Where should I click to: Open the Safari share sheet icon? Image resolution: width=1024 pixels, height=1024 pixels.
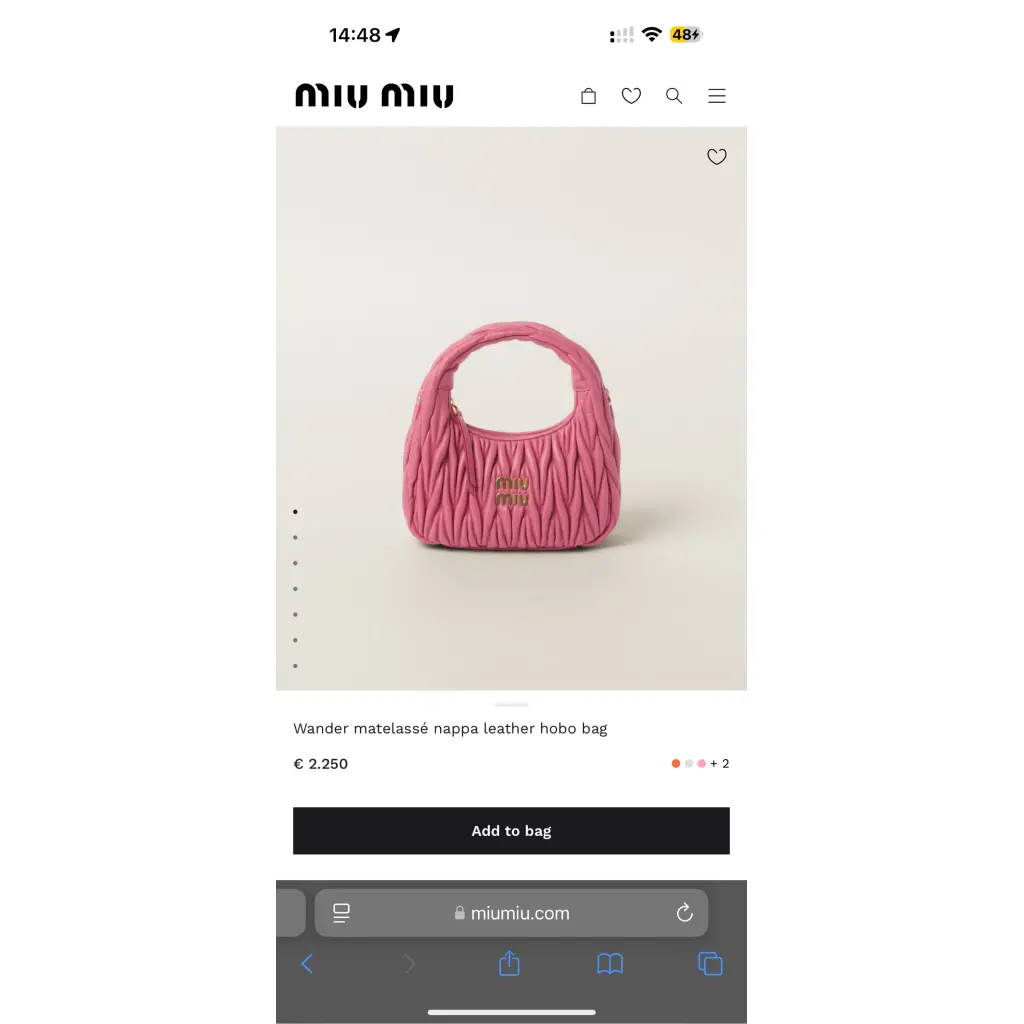pyautogui.click(x=509, y=963)
